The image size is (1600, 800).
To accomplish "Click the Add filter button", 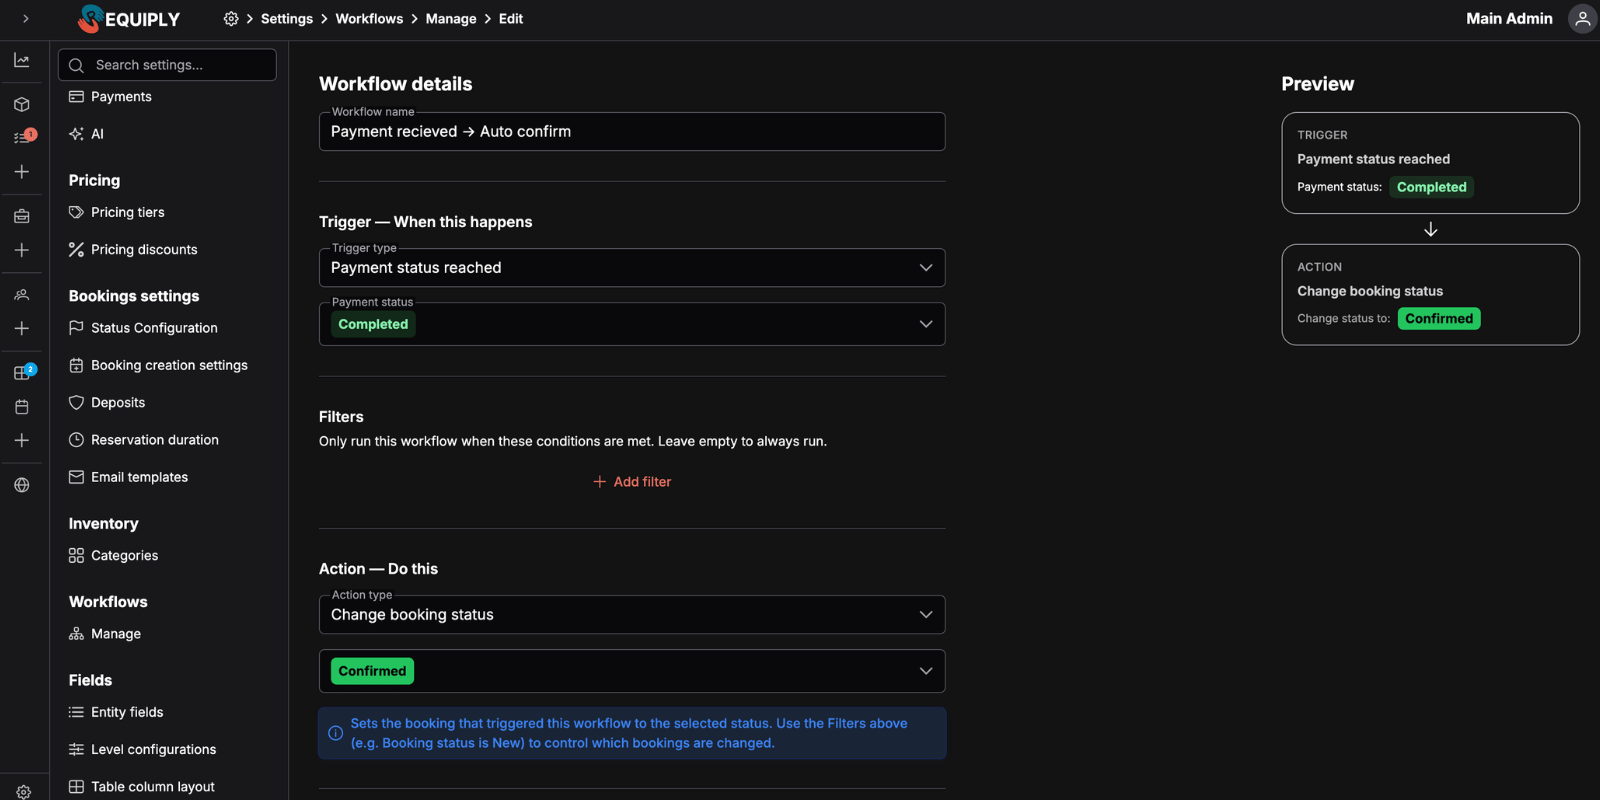I will pos(632,482).
